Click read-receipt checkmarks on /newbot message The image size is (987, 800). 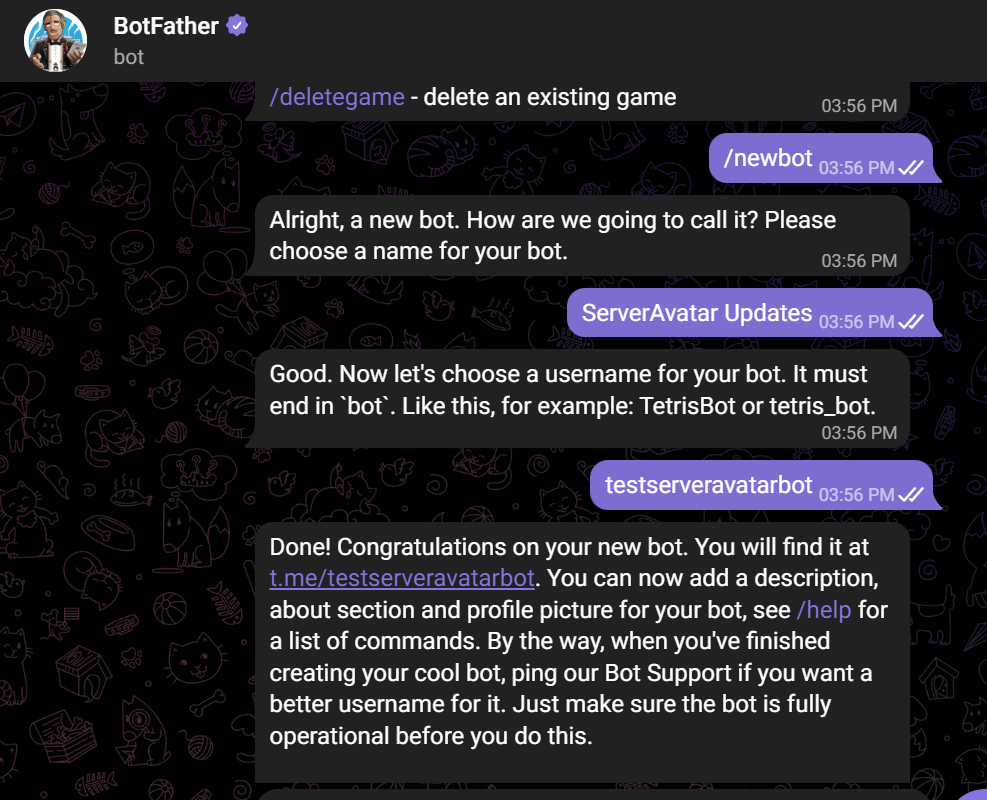pos(910,168)
